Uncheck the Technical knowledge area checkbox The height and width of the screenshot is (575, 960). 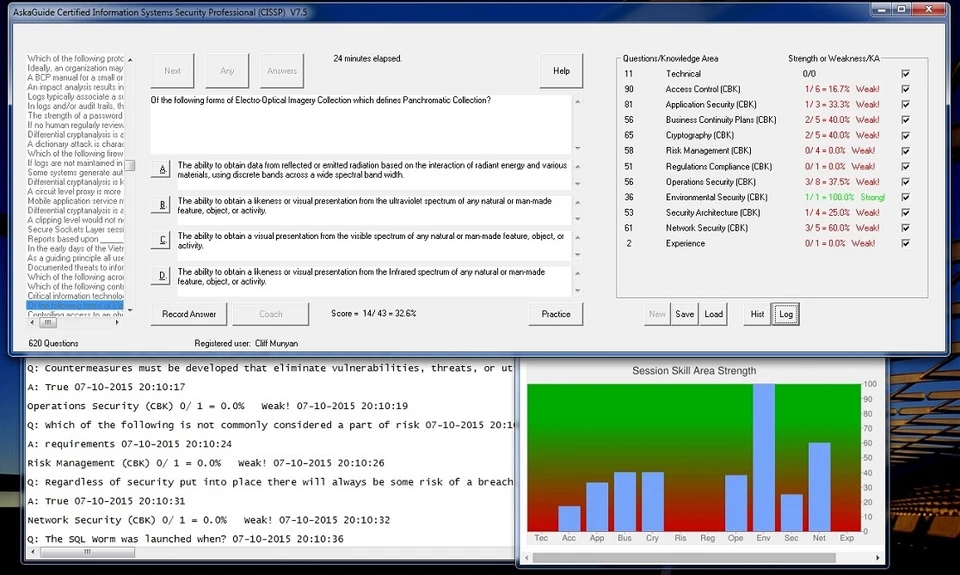click(x=906, y=73)
